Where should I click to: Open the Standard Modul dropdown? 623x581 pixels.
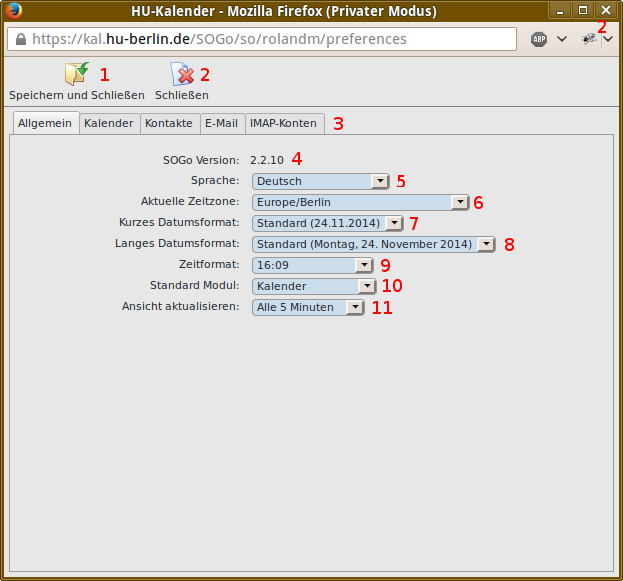click(312, 286)
